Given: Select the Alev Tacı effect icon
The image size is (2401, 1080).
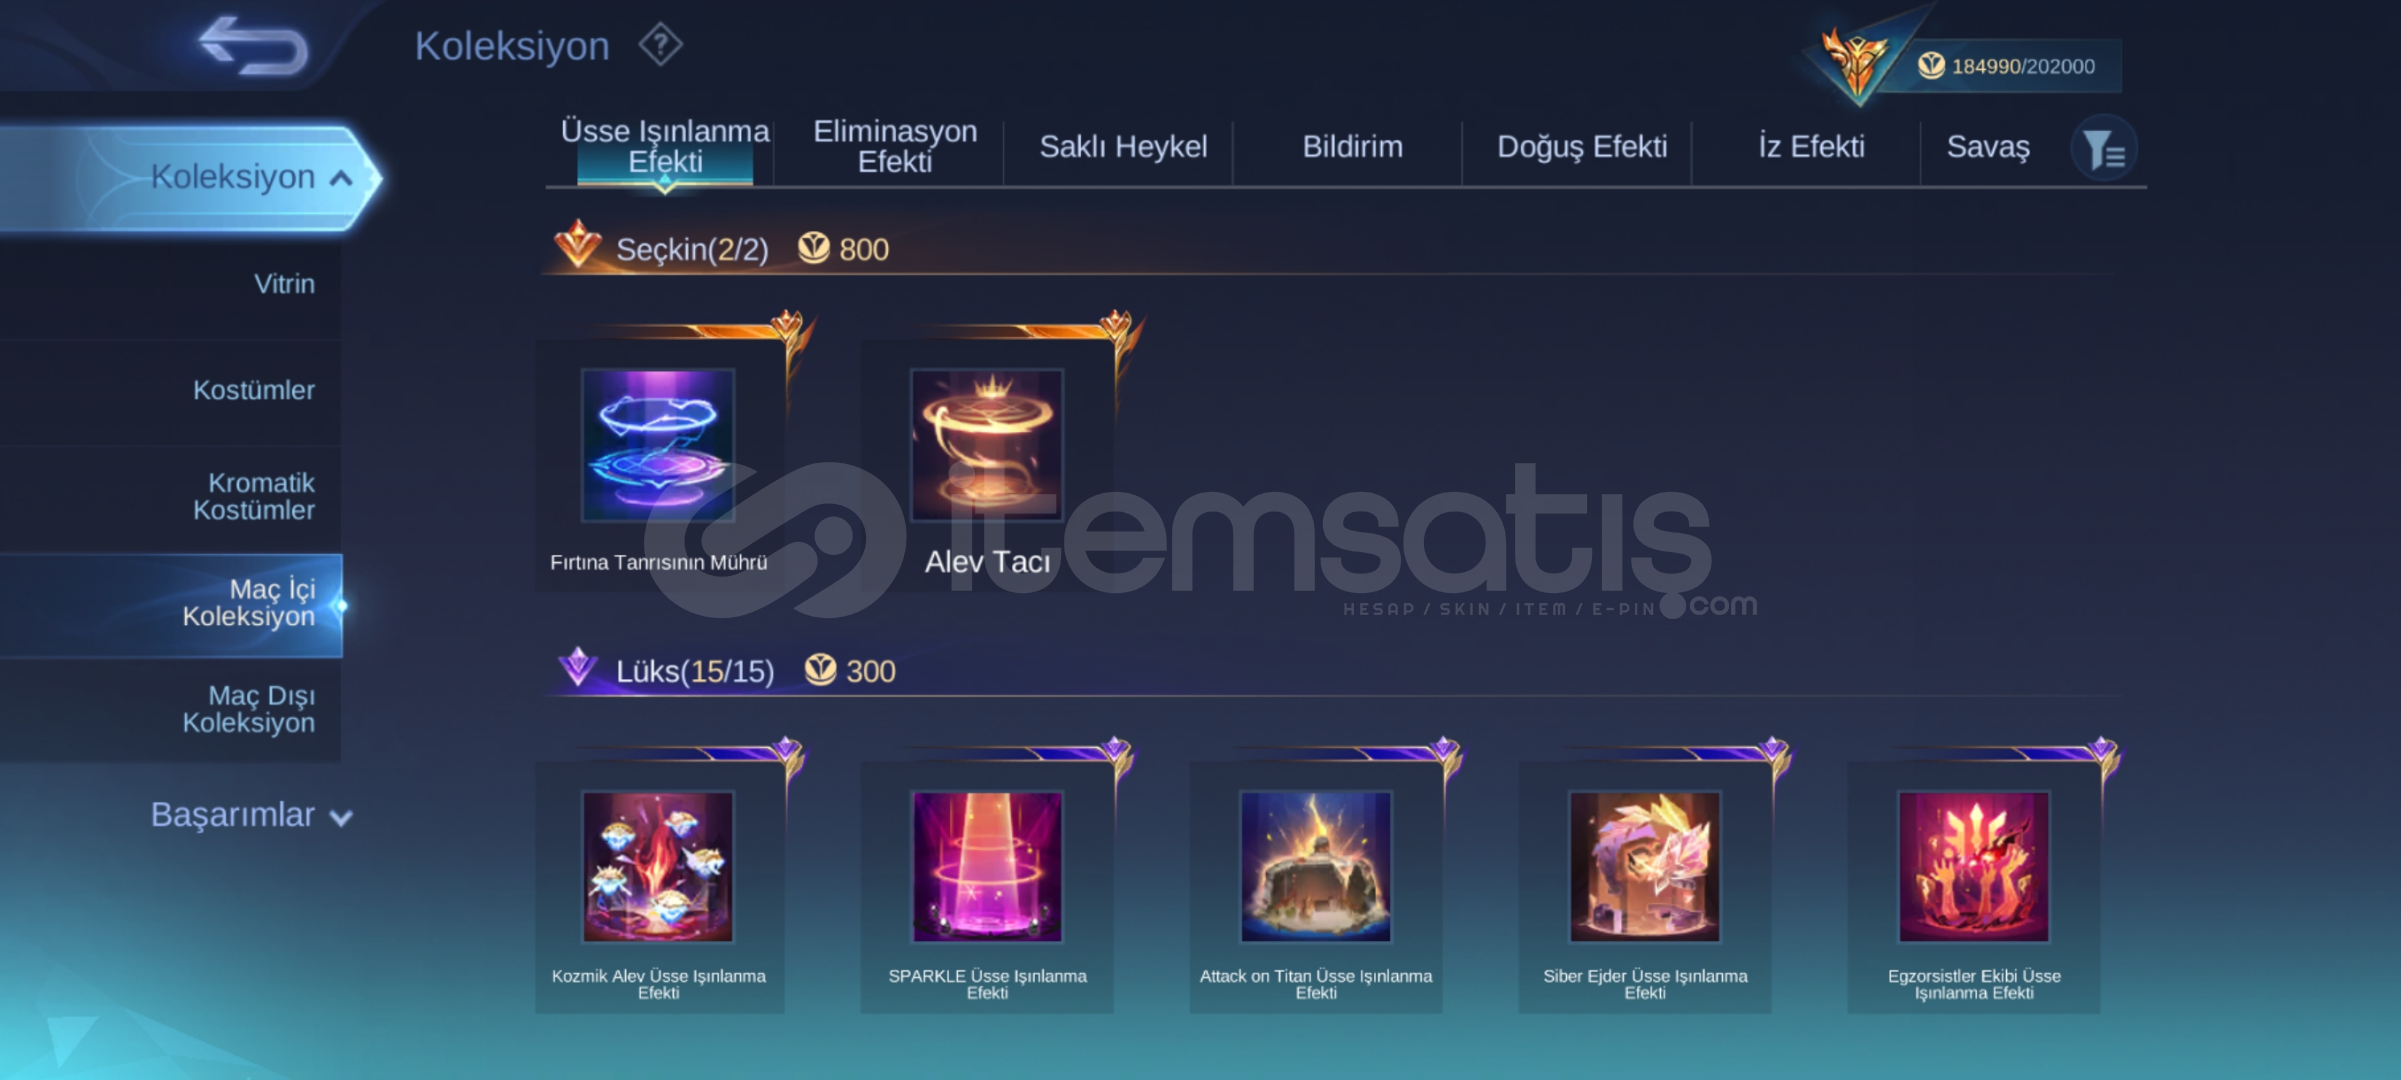Looking at the screenshot, I should click(987, 445).
